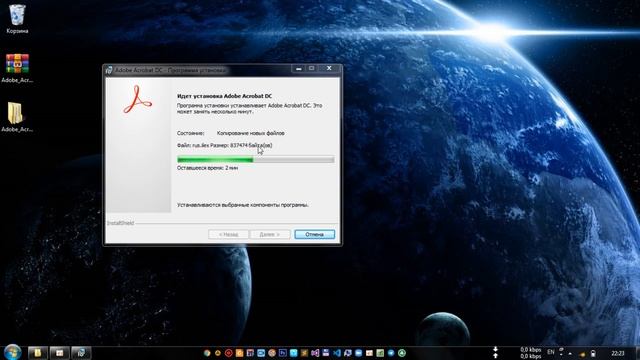
Task: Click the installer icon in dialog title bar
Action: click(x=109, y=70)
